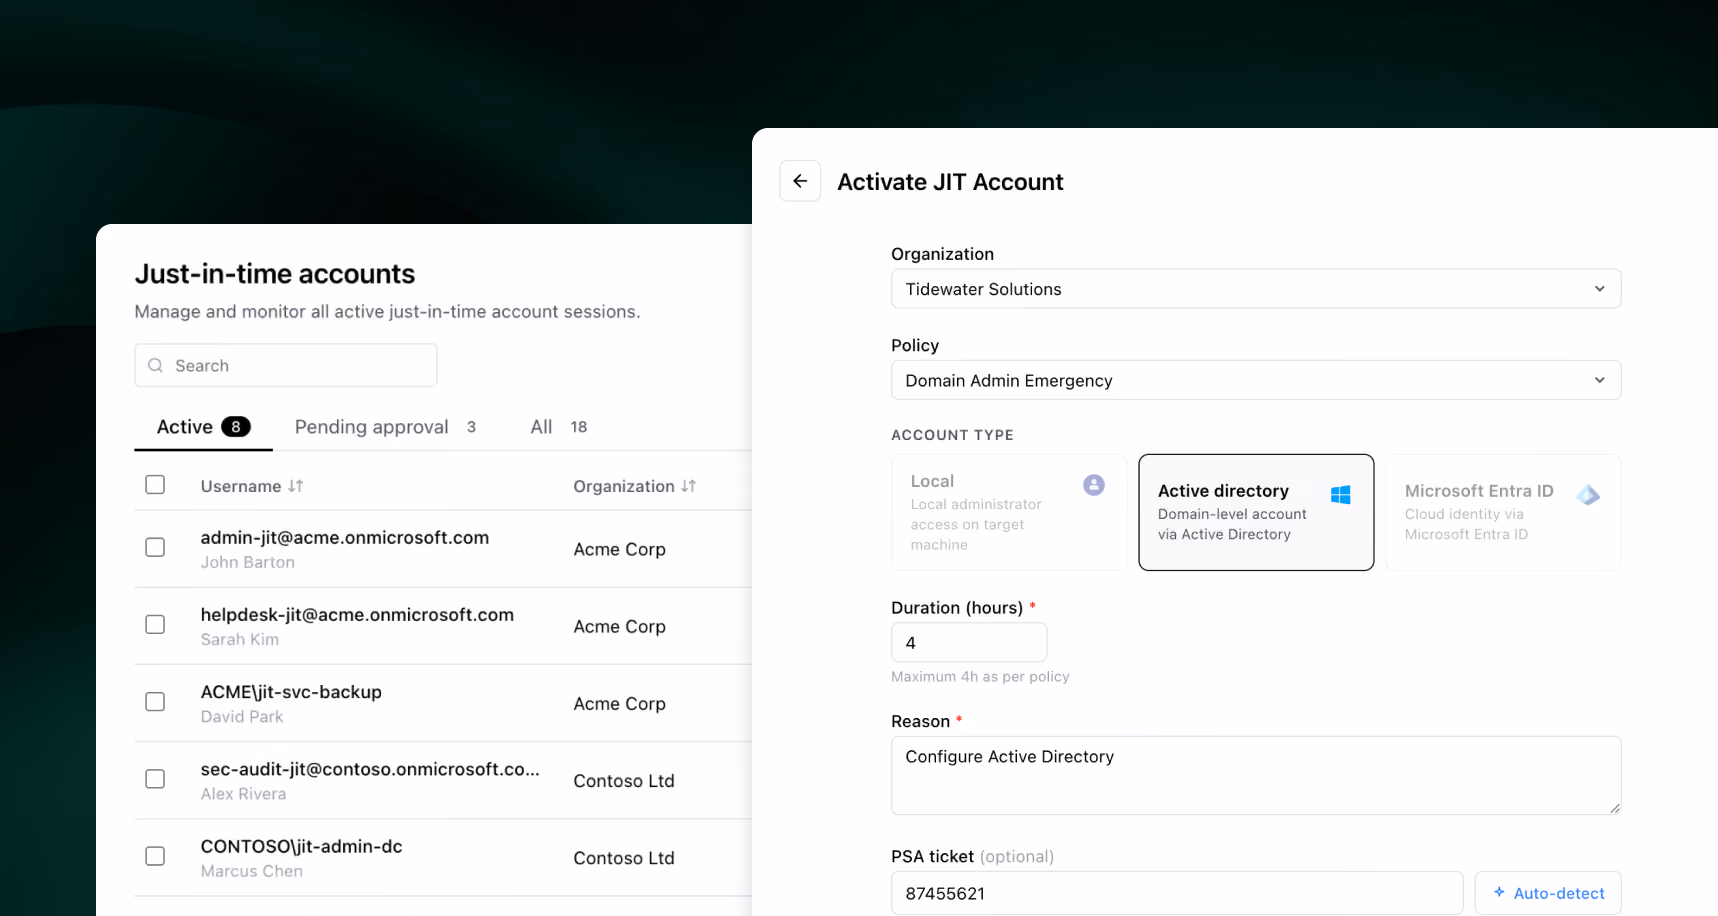Click ACME\jit-svc-backup username
This screenshot has width=1718, height=916.
[x=291, y=692]
